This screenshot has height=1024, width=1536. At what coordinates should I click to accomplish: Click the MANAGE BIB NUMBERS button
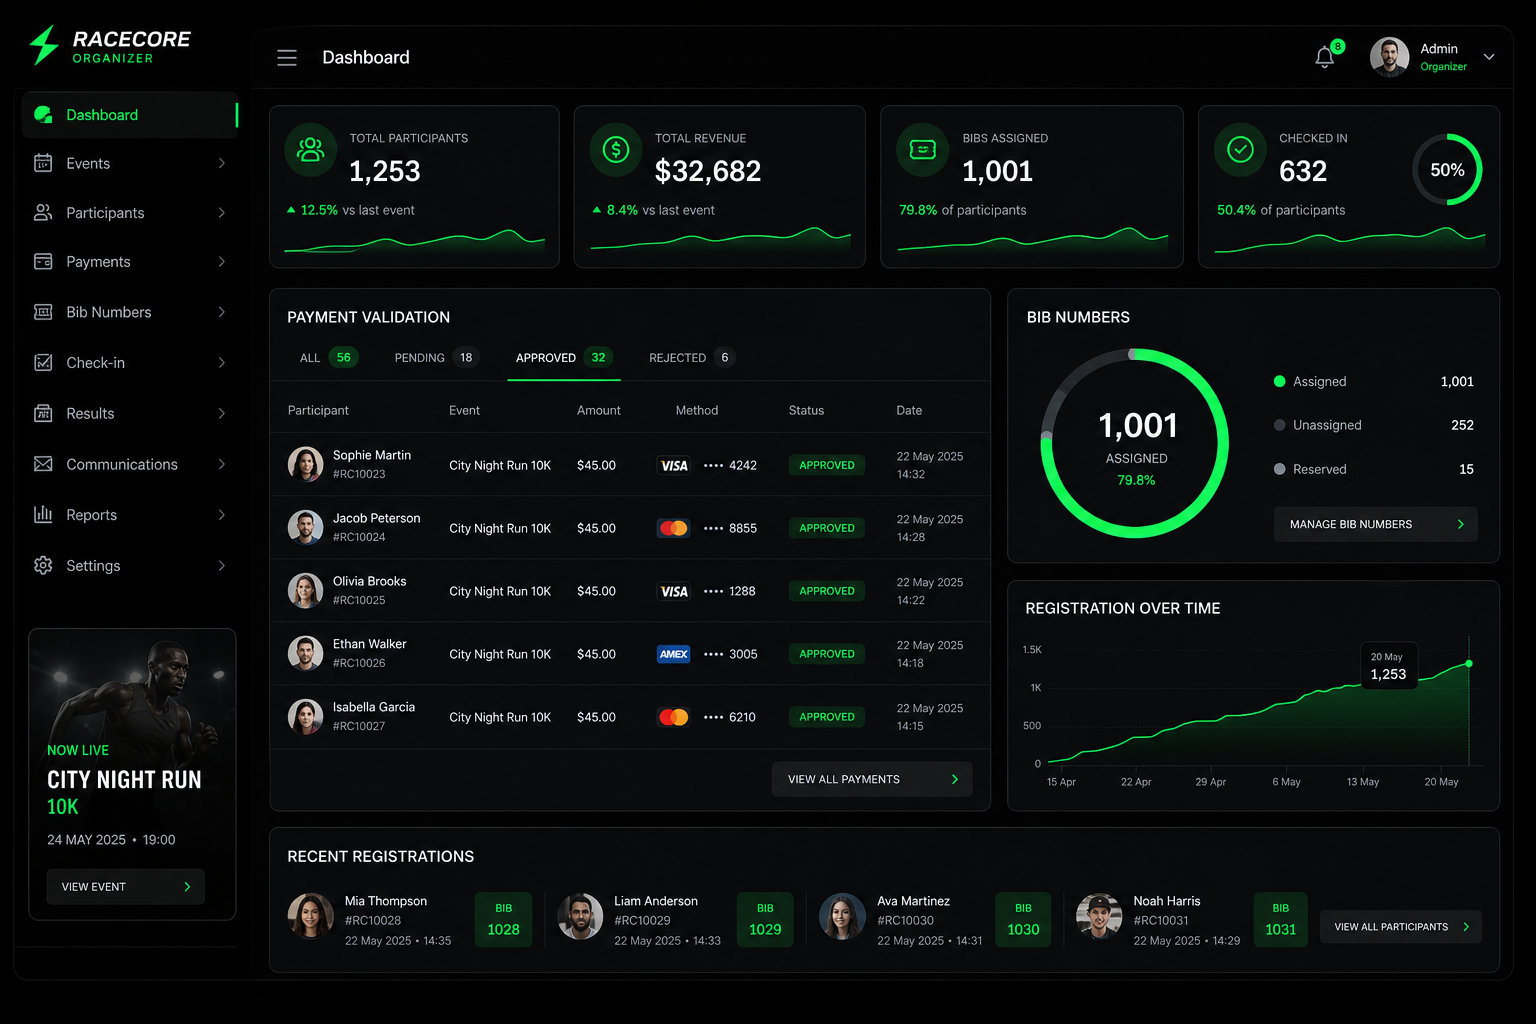[1375, 524]
